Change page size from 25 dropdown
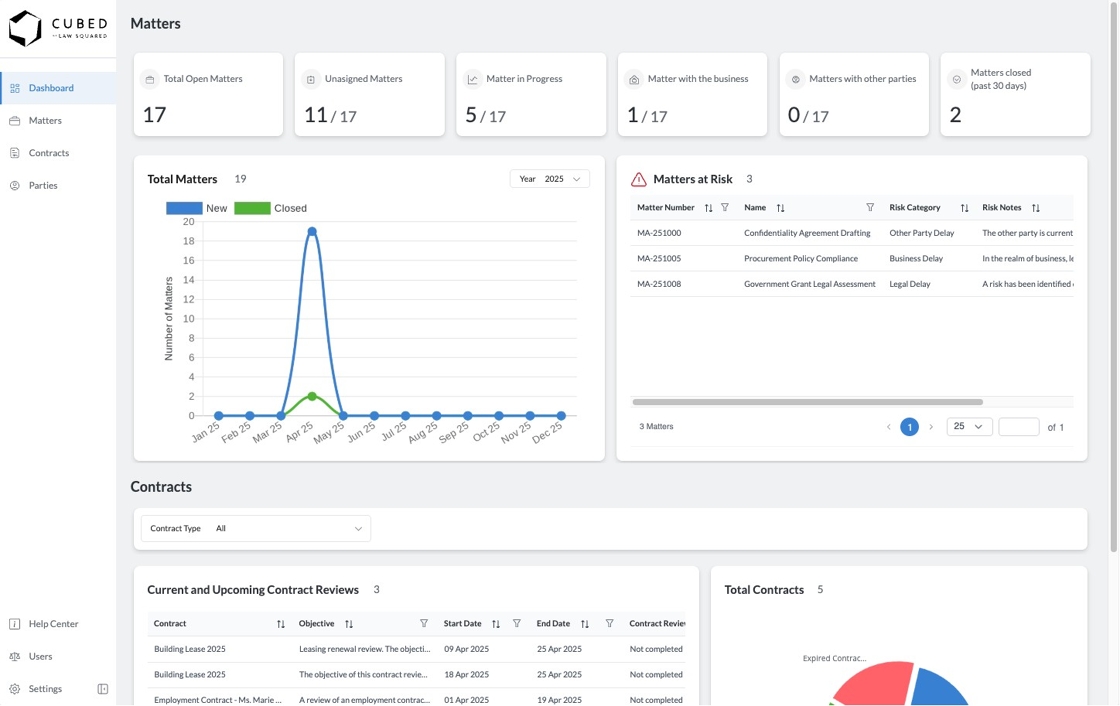Viewport: 1120px width, 706px height. click(969, 427)
